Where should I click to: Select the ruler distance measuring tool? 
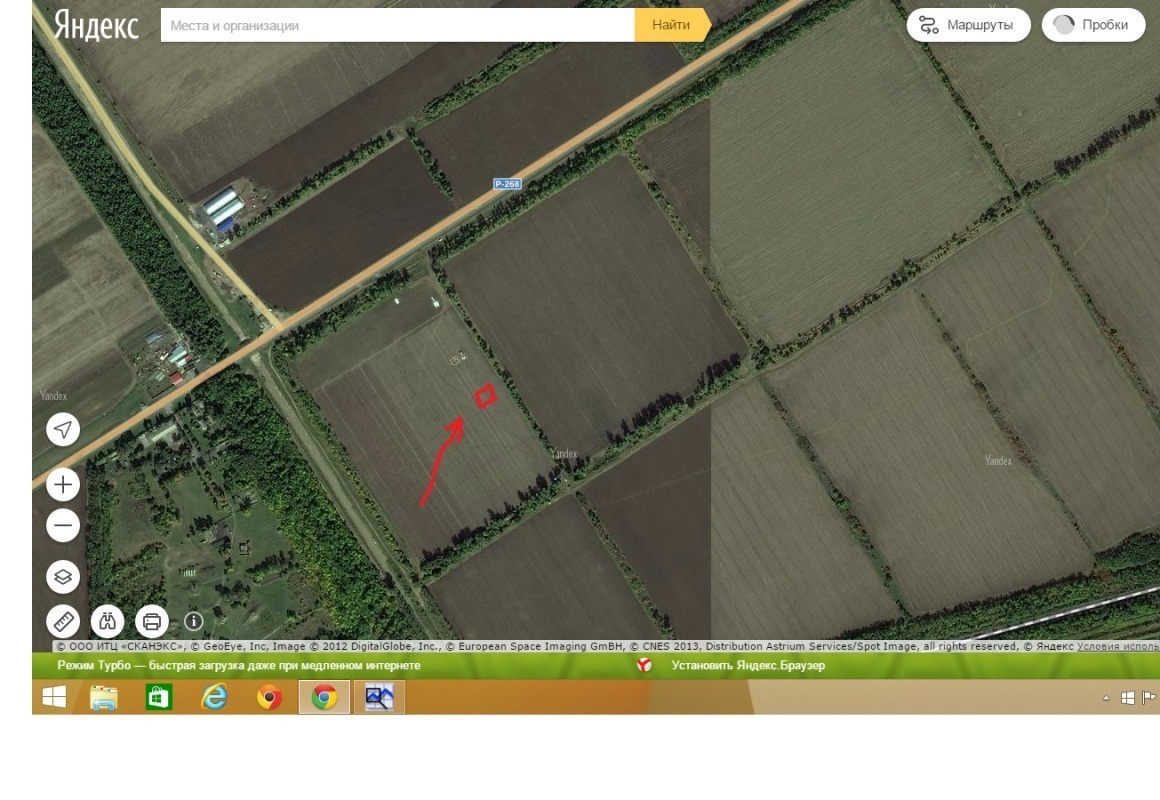coord(63,622)
